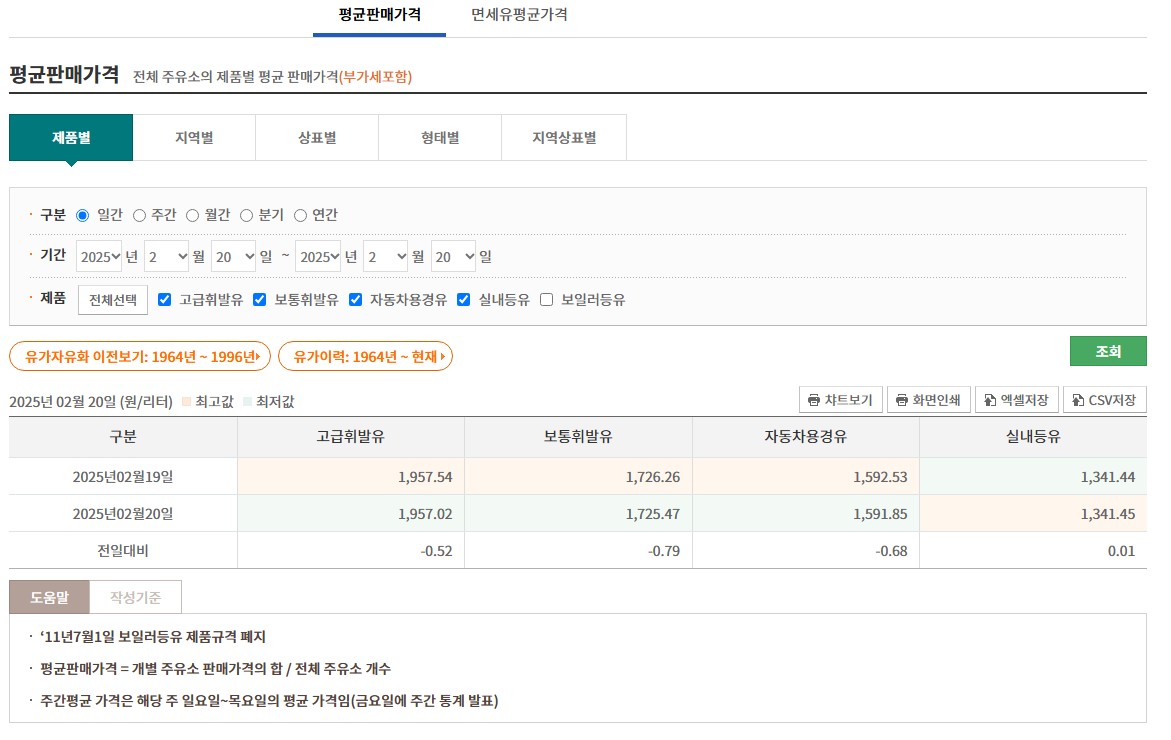Click the printer icon on 화면인쇄 button
The height and width of the screenshot is (740, 1171).
click(x=901, y=400)
